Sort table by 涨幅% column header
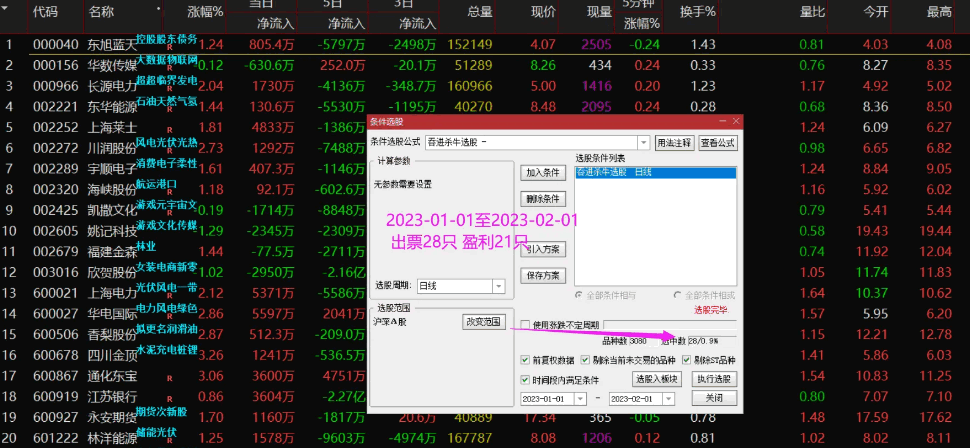 205,11
